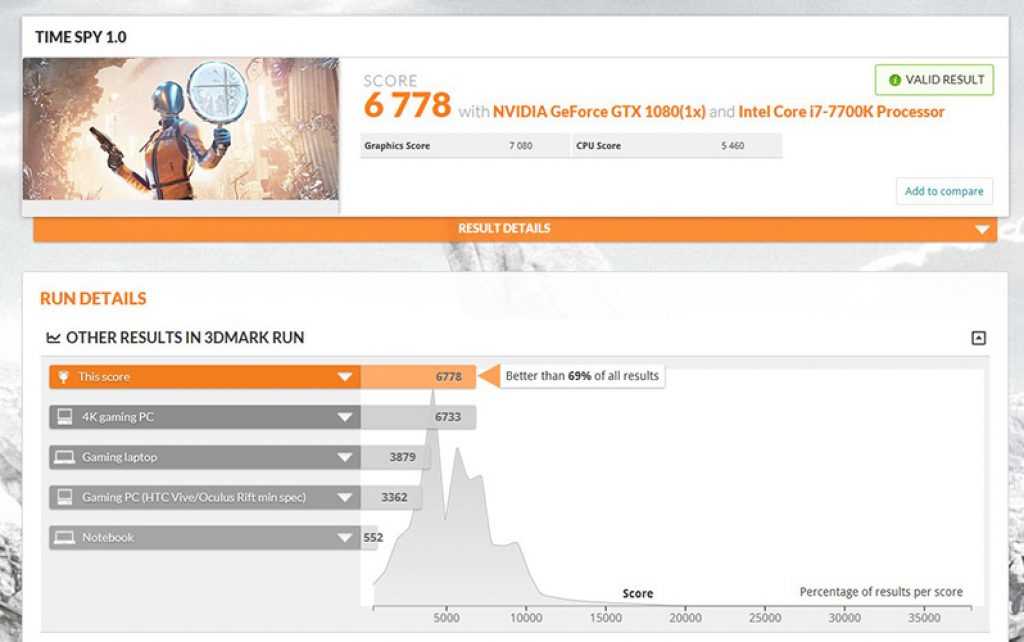Click the RUN DETAILS heading
1024x642 pixels.
(93, 298)
